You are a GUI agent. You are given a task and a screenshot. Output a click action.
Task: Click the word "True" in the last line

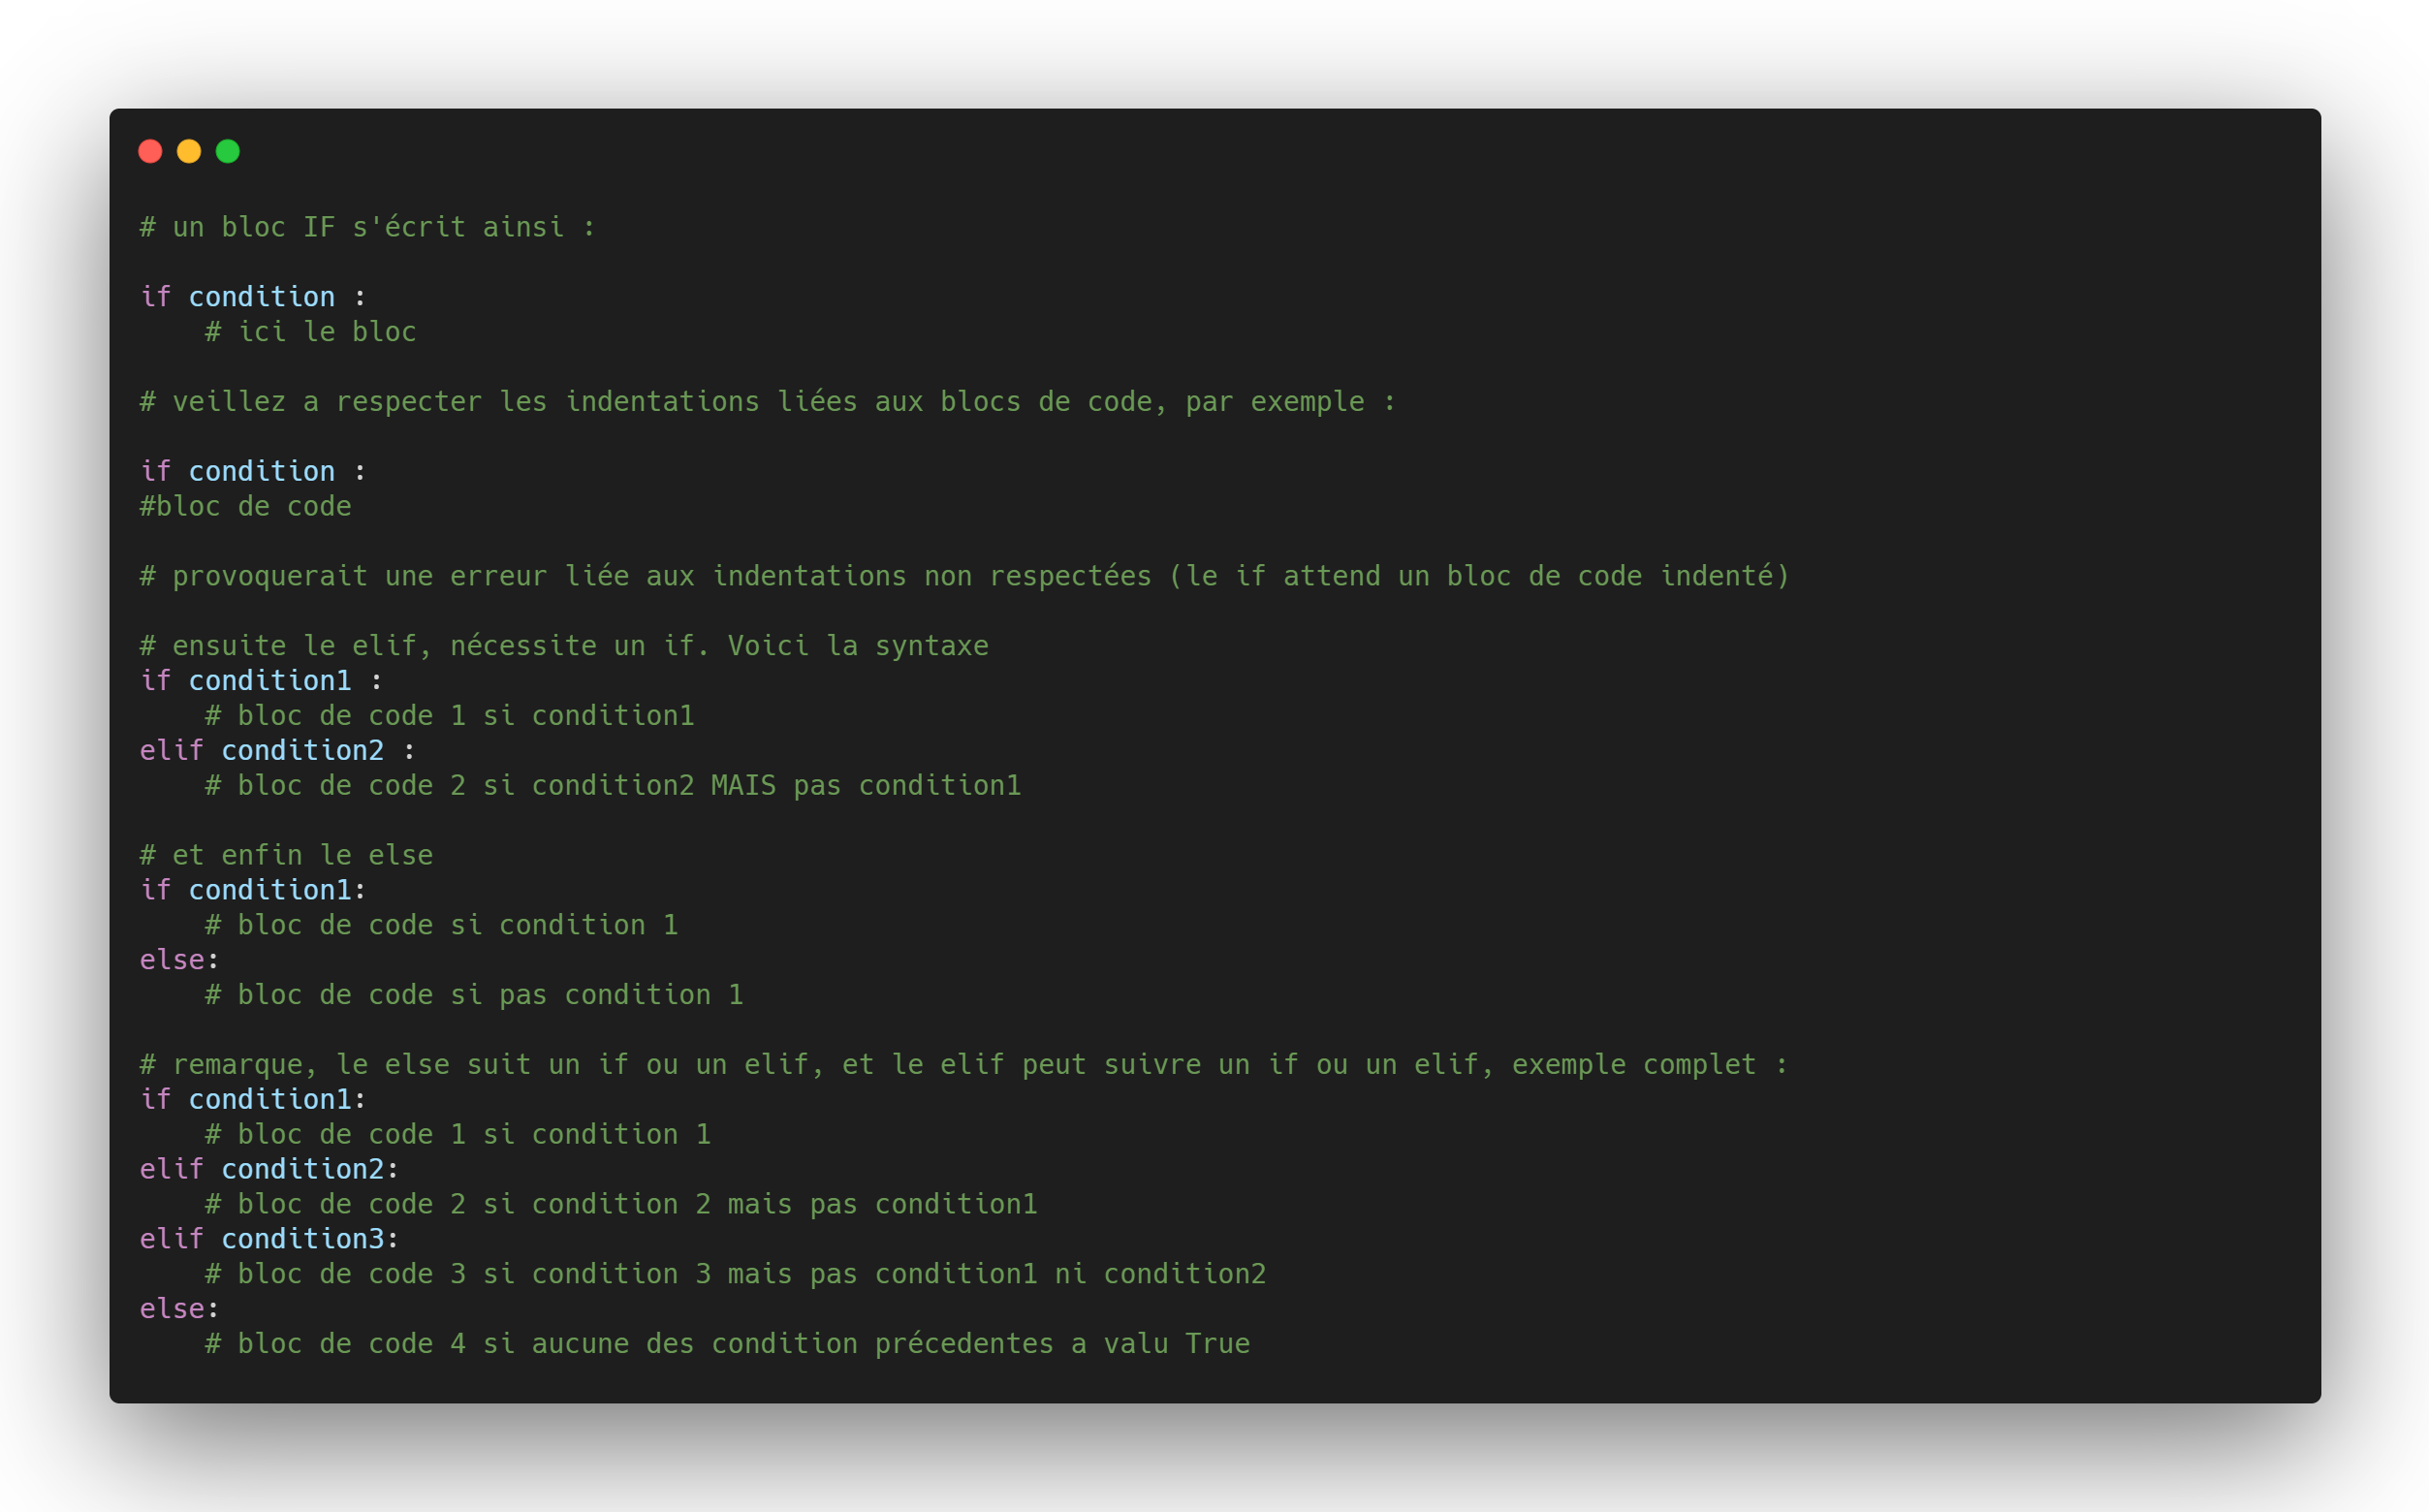click(1217, 1344)
